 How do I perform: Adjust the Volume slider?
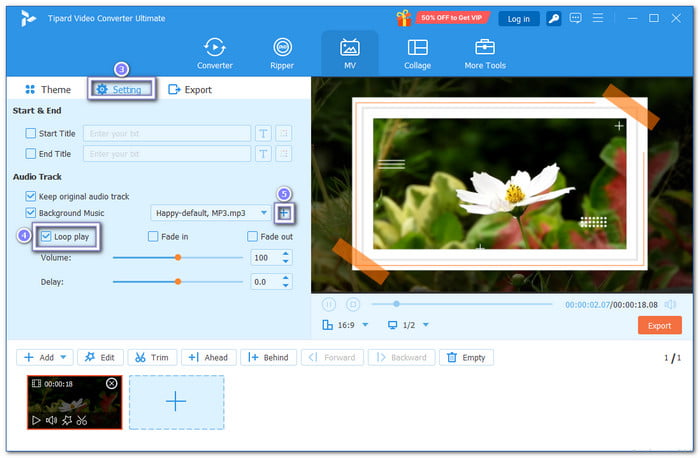[x=178, y=258]
